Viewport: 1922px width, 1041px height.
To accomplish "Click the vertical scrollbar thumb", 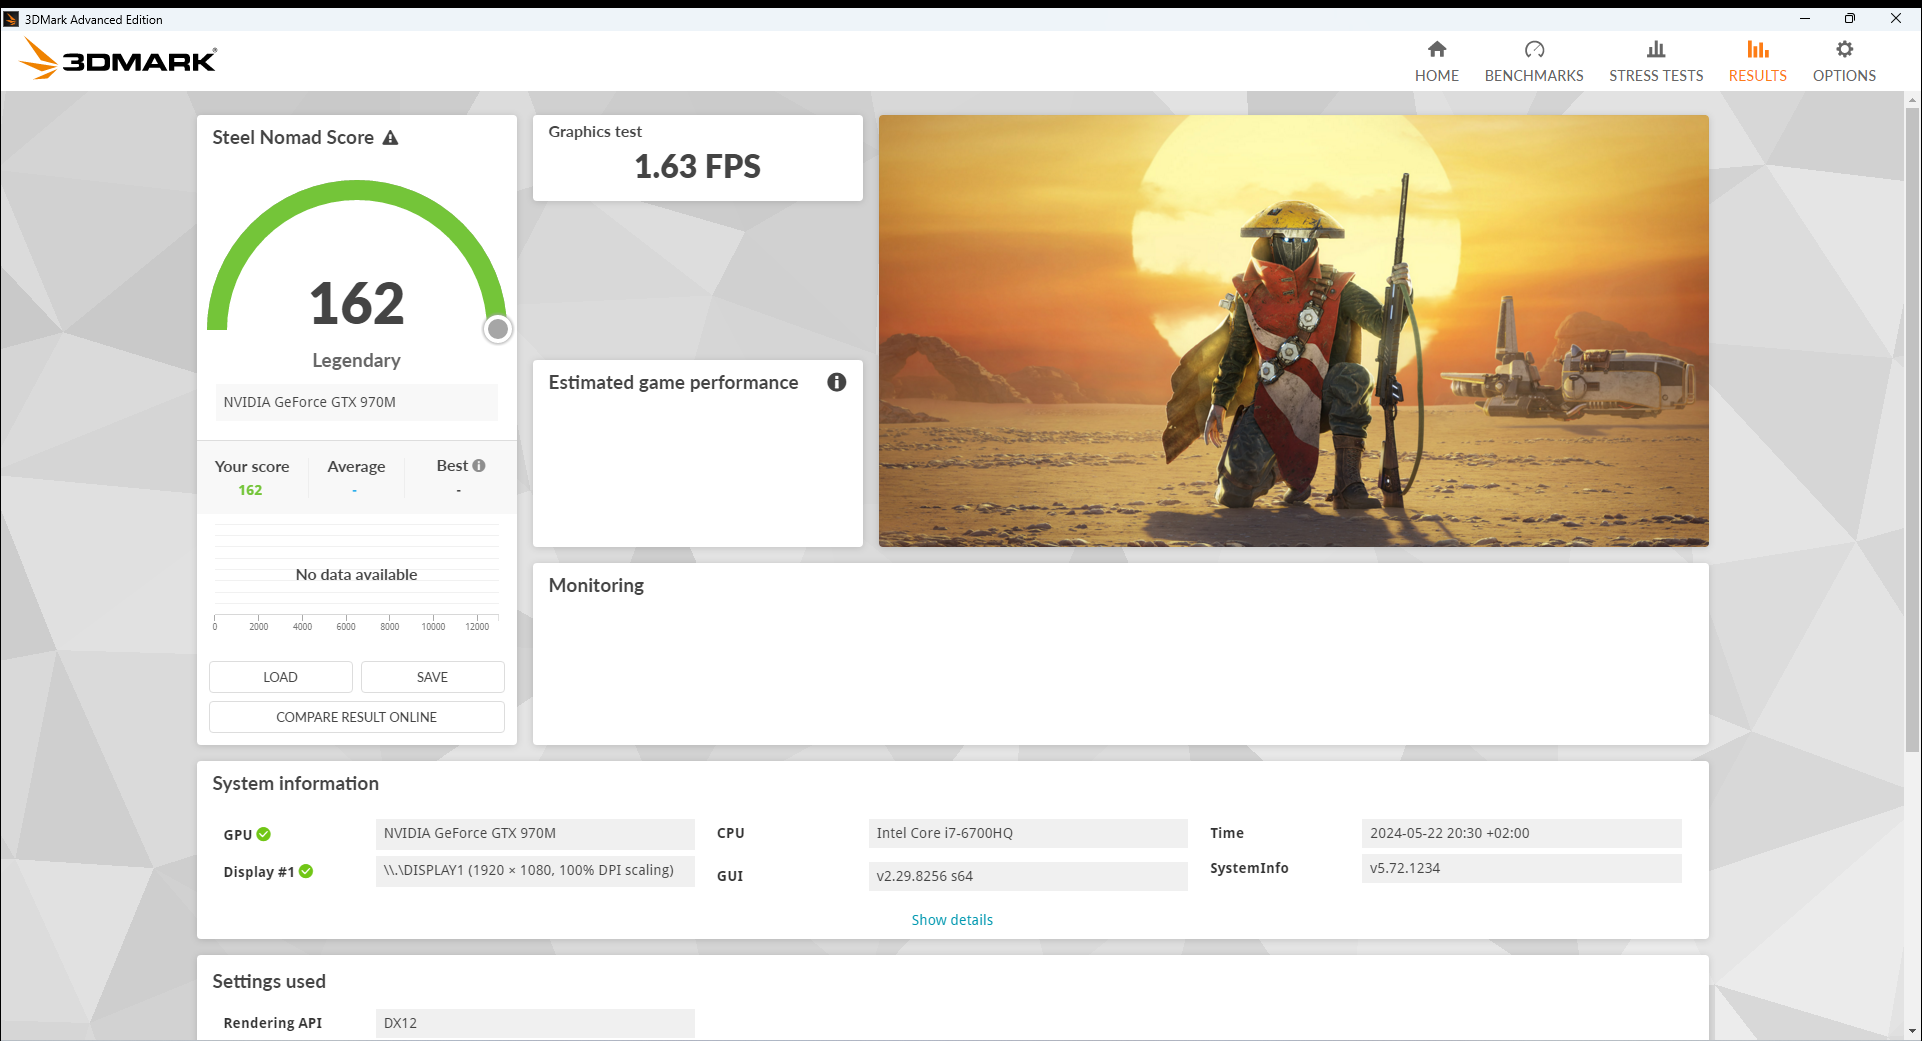I will (x=1912, y=428).
